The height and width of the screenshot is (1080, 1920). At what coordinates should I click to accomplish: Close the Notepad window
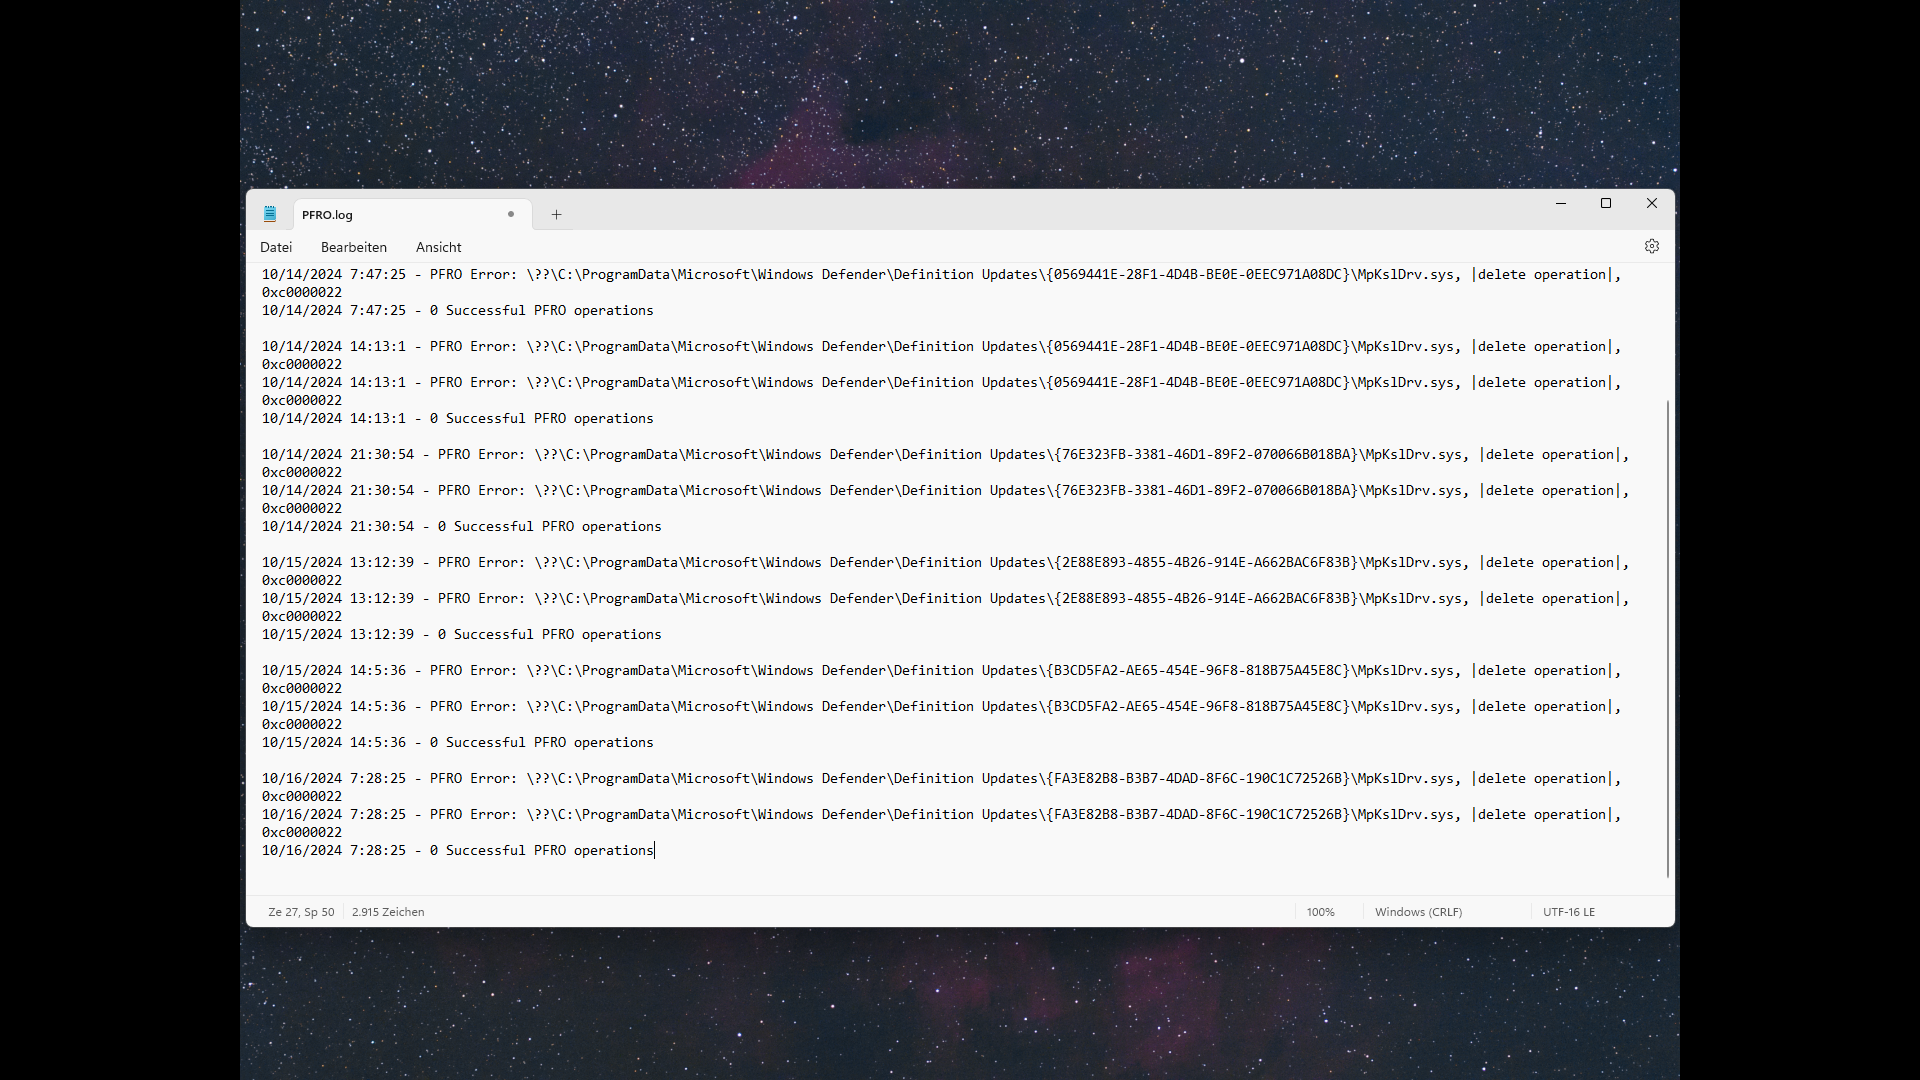pyautogui.click(x=1652, y=203)
